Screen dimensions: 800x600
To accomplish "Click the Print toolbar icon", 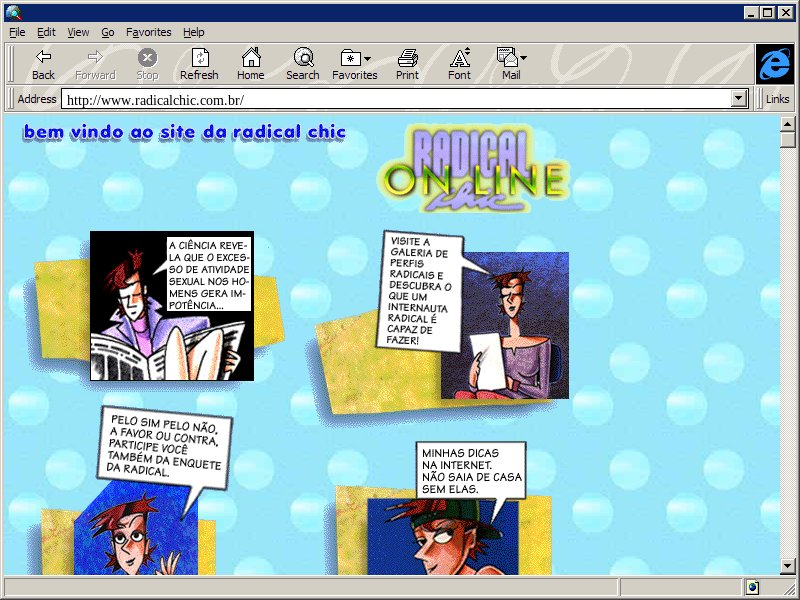I will coord(407,58).
